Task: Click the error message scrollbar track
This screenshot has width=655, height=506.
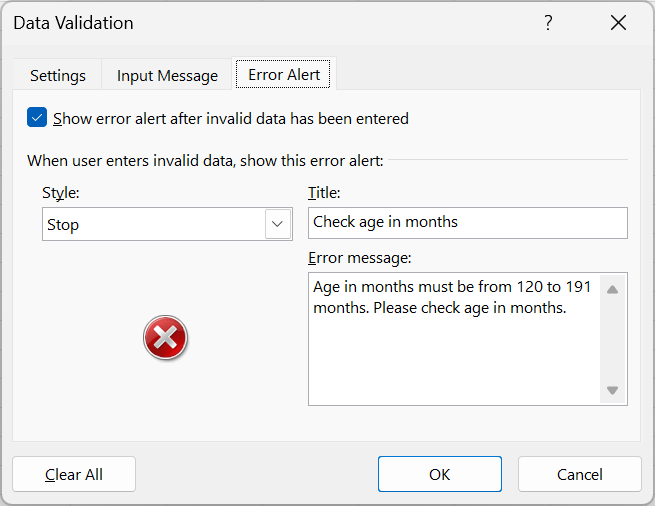Action: tap(612, 340)
